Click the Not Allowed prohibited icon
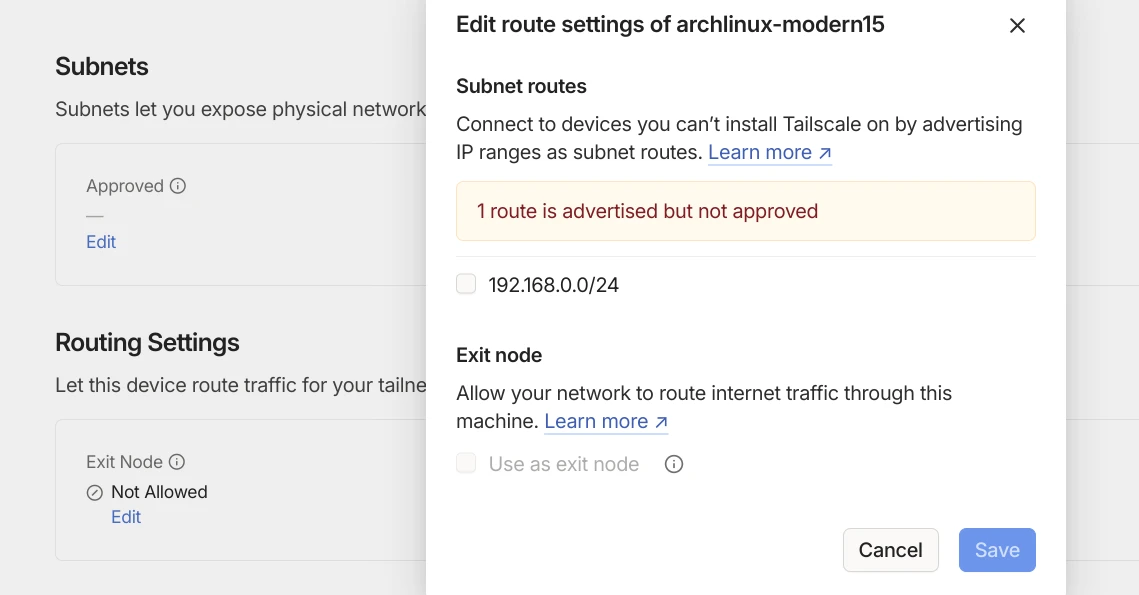Screen dimensions: 1139x595 pyautogui.click(x=95, y=493)
